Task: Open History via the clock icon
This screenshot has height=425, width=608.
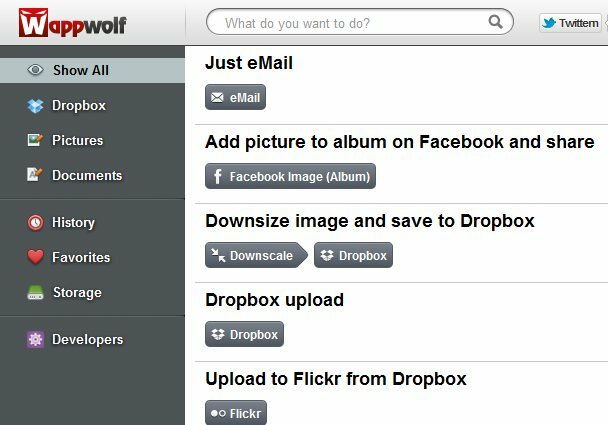Action: [x=35, y=223]
